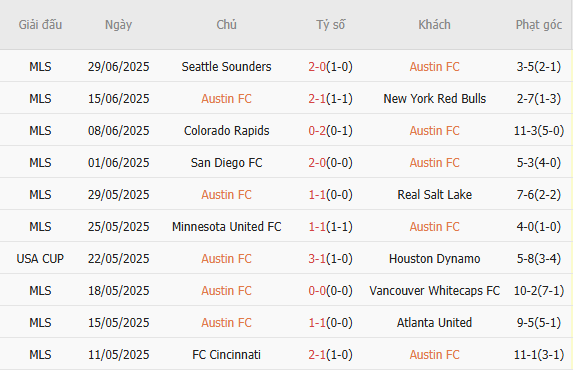The height and width of the screenshot is (375, 573).
Task: Click the 3-1(1-0) score on 22/05/2025
Action: [330, 259]
